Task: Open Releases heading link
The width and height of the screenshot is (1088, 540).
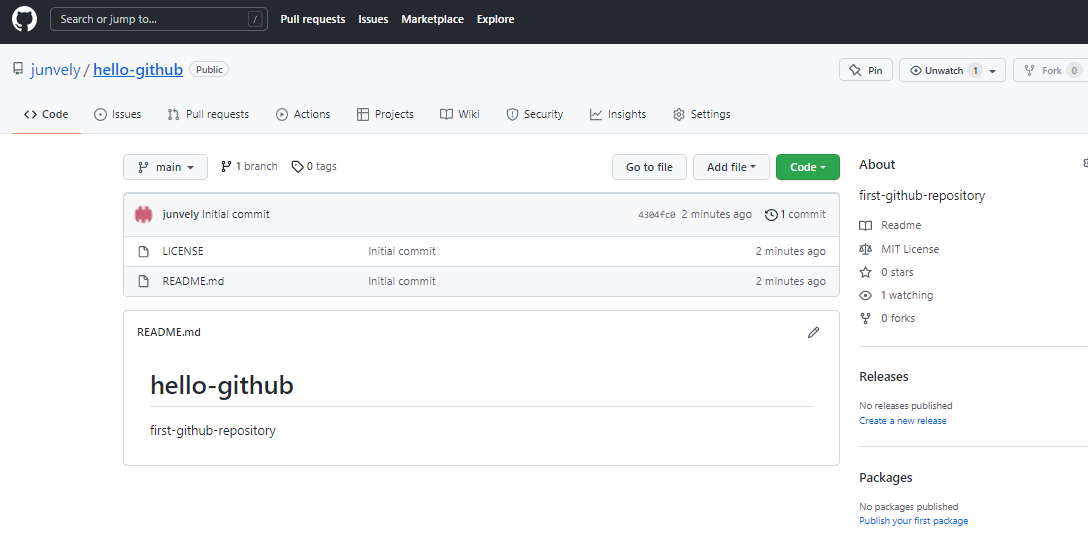Action: 883,377
